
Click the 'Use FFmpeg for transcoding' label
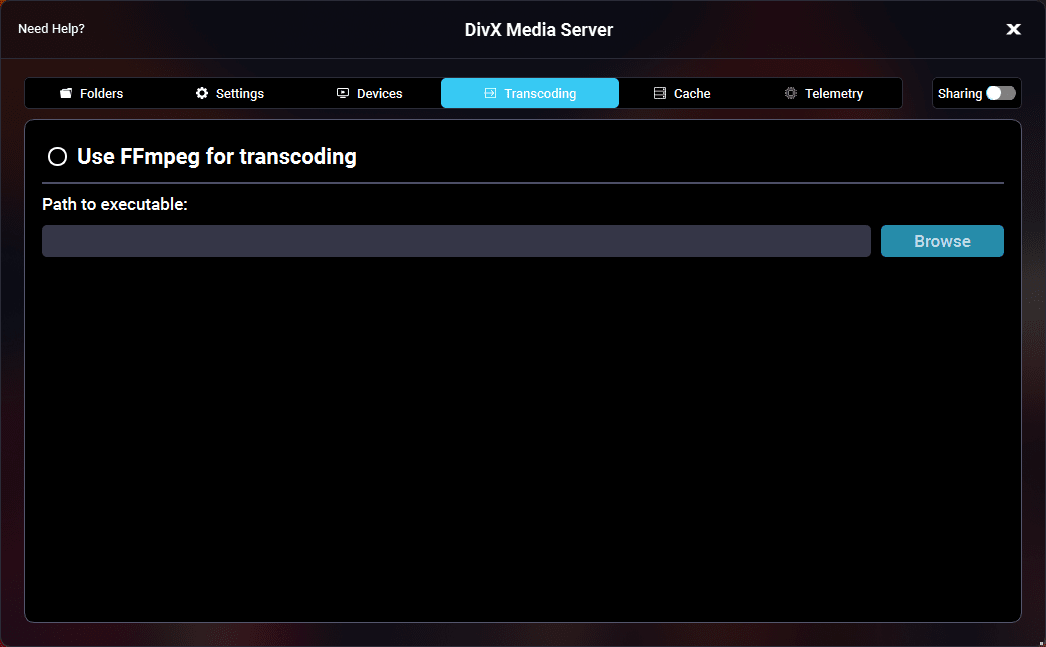point(217,156)
